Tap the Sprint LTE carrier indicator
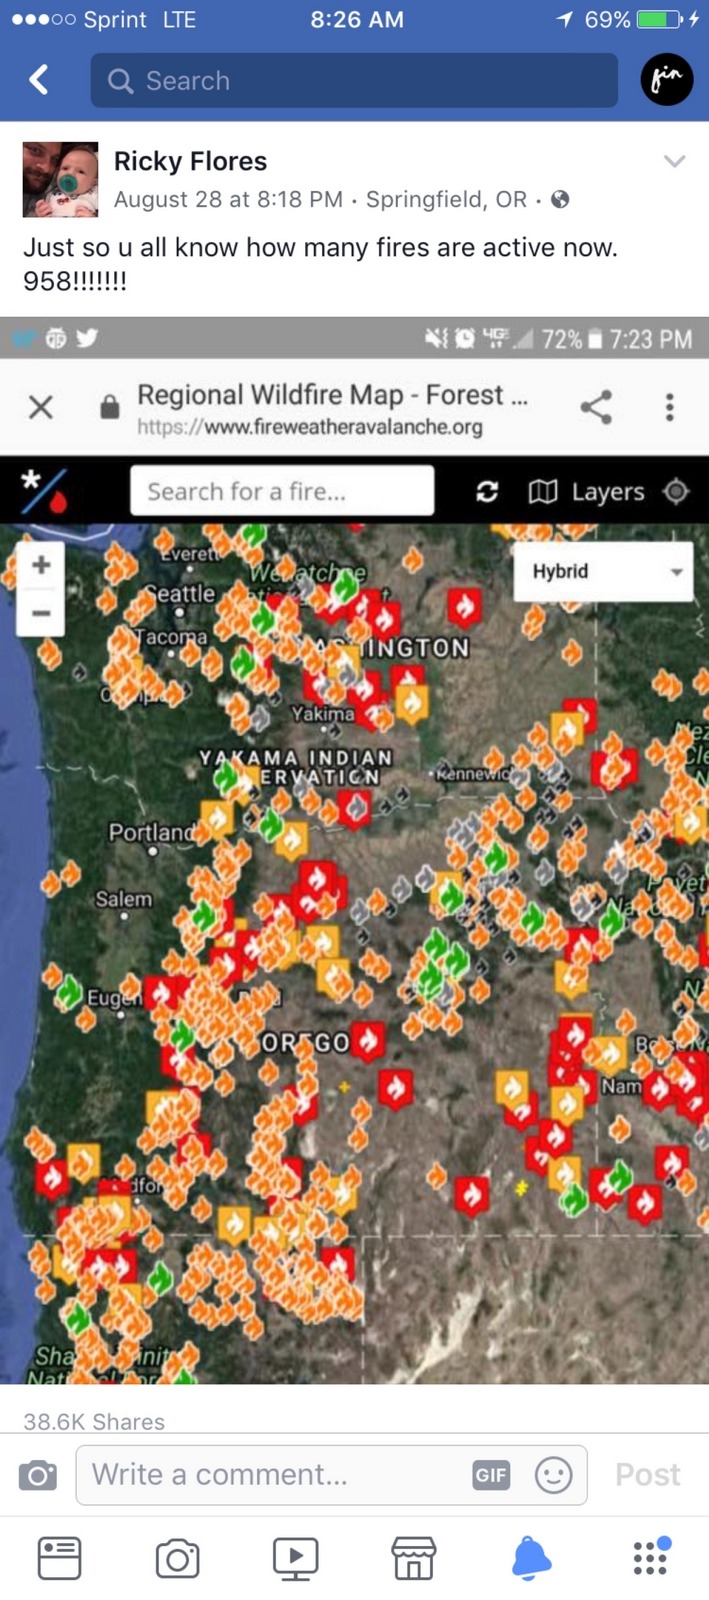The height and width of the screenshot is (1600, 709). tap(103, 19)
